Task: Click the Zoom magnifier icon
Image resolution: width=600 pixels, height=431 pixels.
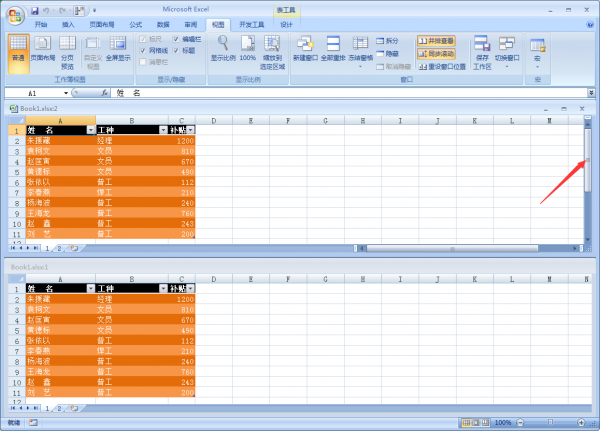Action: click(223, 43)
